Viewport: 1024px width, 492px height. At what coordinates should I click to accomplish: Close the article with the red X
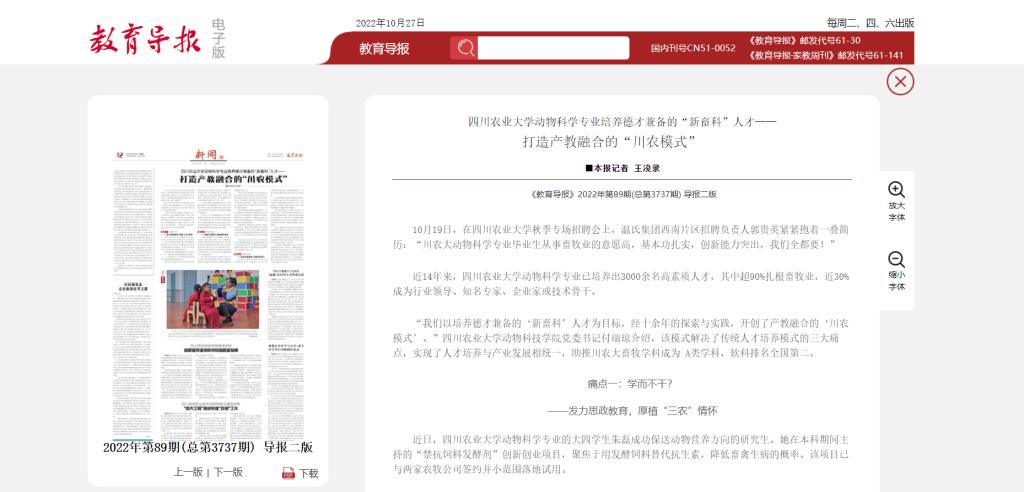900,82
